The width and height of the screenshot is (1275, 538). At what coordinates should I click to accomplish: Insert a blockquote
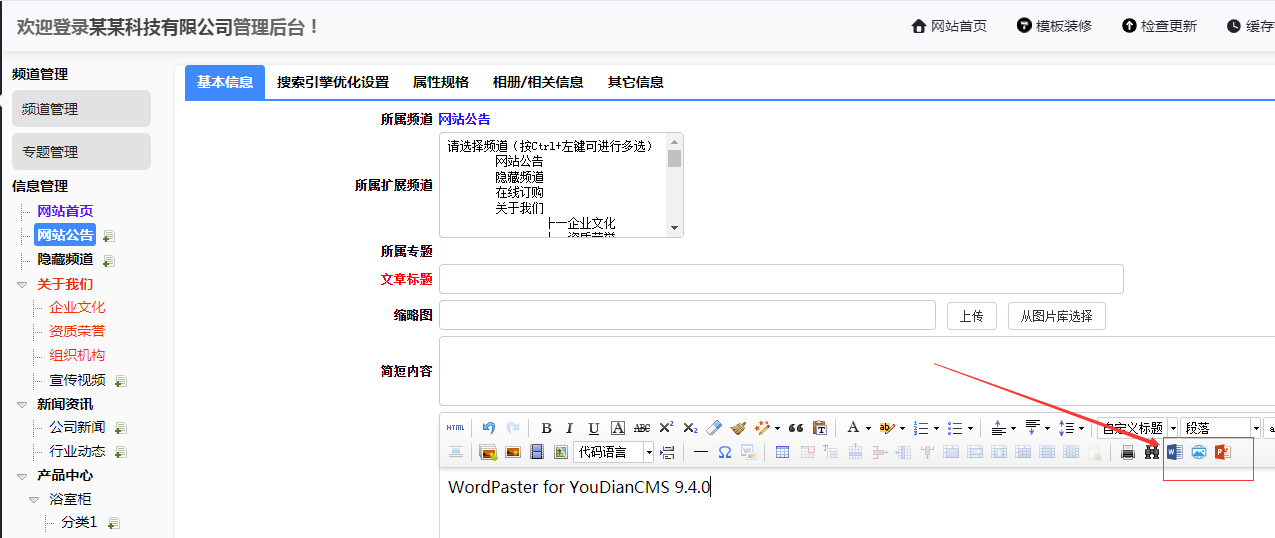(796, 428)
